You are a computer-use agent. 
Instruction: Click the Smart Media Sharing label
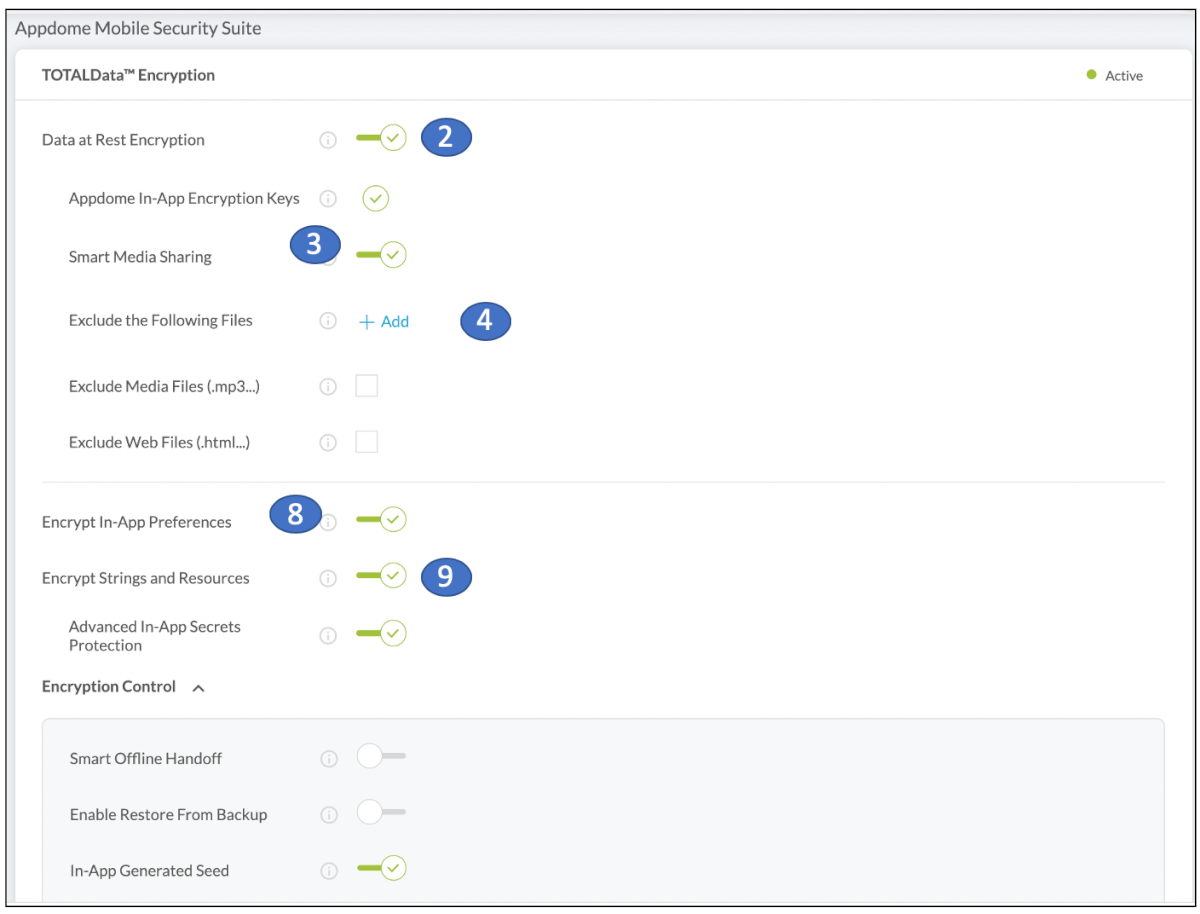coord(140,257)
